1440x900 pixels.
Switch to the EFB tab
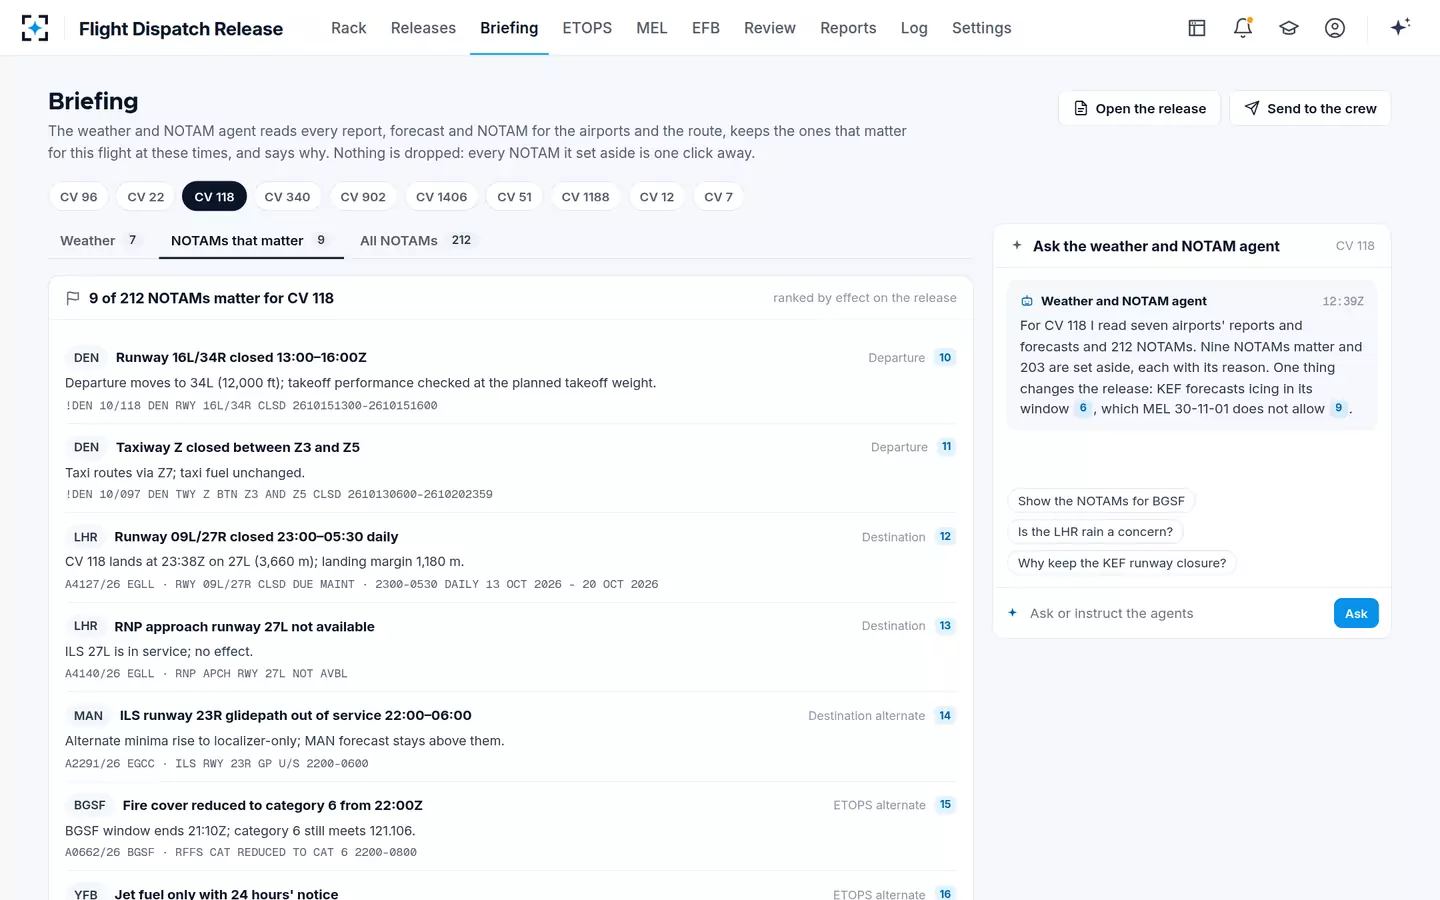(x=706, y=28)
